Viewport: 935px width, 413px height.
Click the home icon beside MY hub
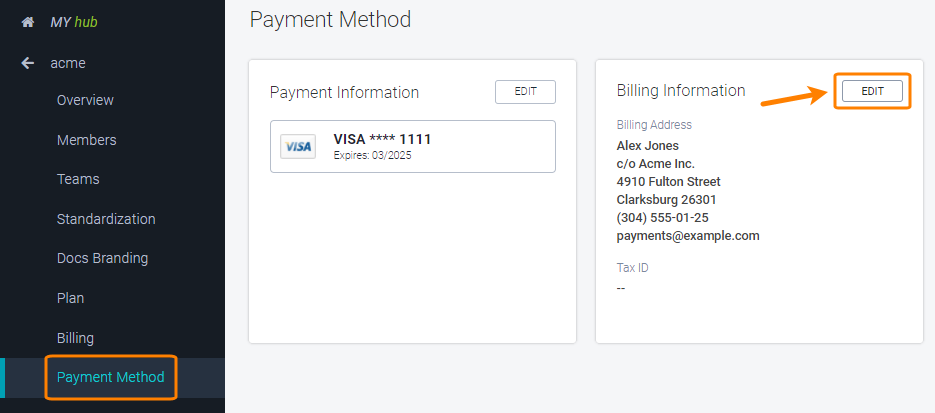coord(28,21)
